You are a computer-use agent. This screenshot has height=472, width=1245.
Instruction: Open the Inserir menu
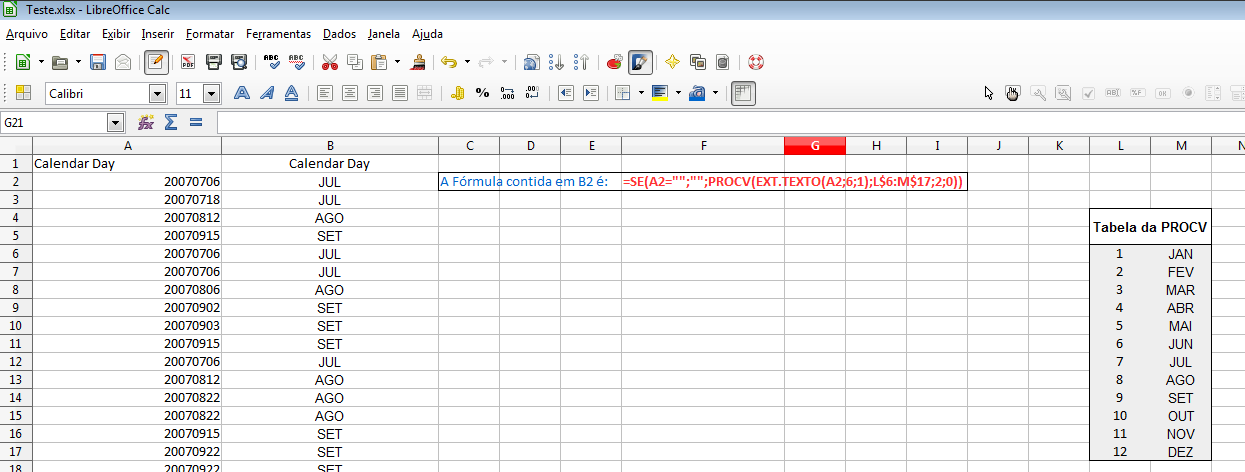(158, 33)
